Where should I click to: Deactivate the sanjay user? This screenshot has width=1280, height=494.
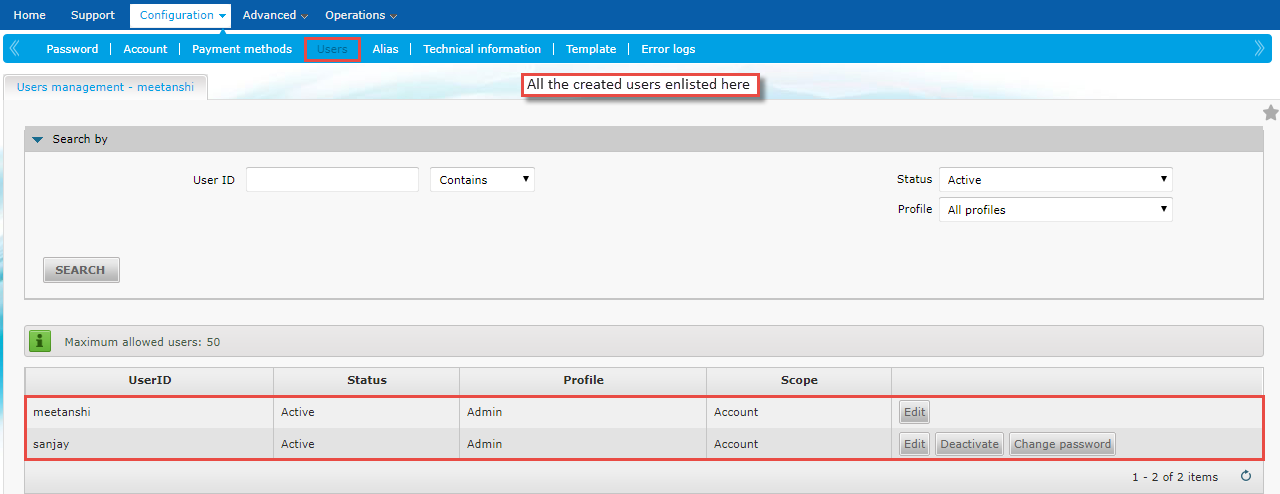[970, 444]
